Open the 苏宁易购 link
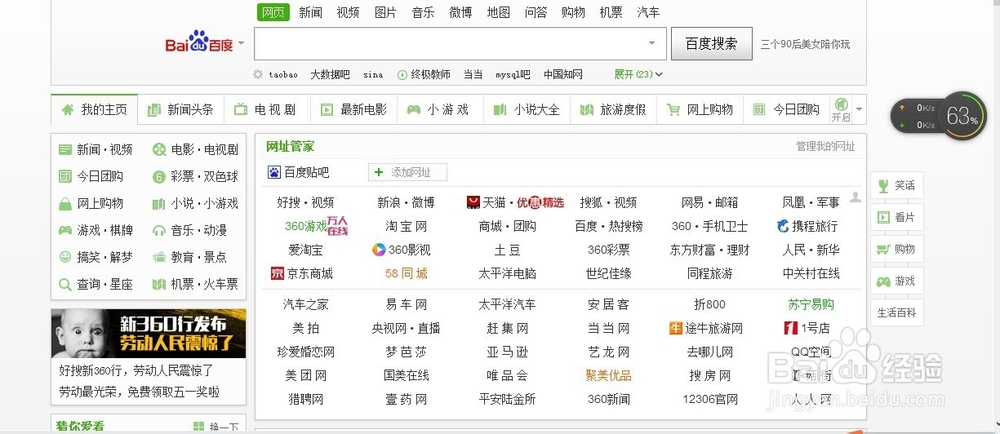The width and height of the screenshot is (1000, 434). [x=811, y=305]
